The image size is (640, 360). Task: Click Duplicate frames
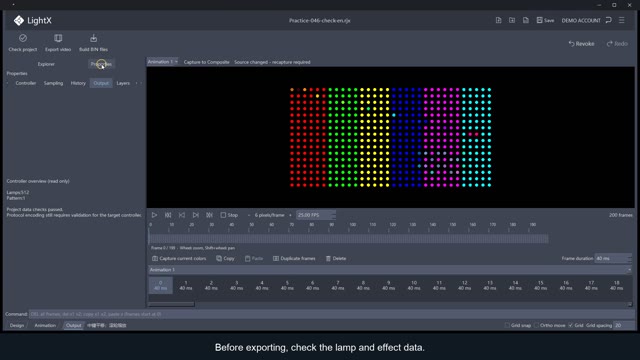pyautogui.click(x=294, y=259)
